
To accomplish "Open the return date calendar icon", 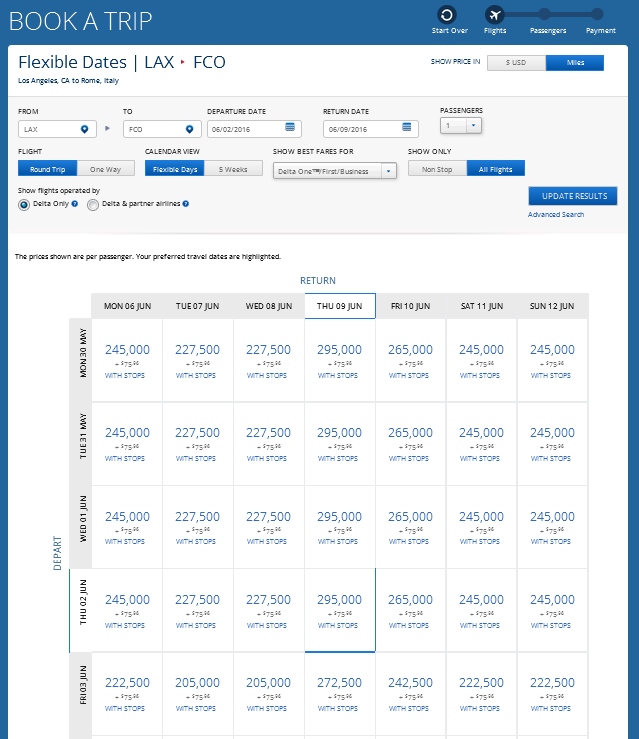I will 406,128.
